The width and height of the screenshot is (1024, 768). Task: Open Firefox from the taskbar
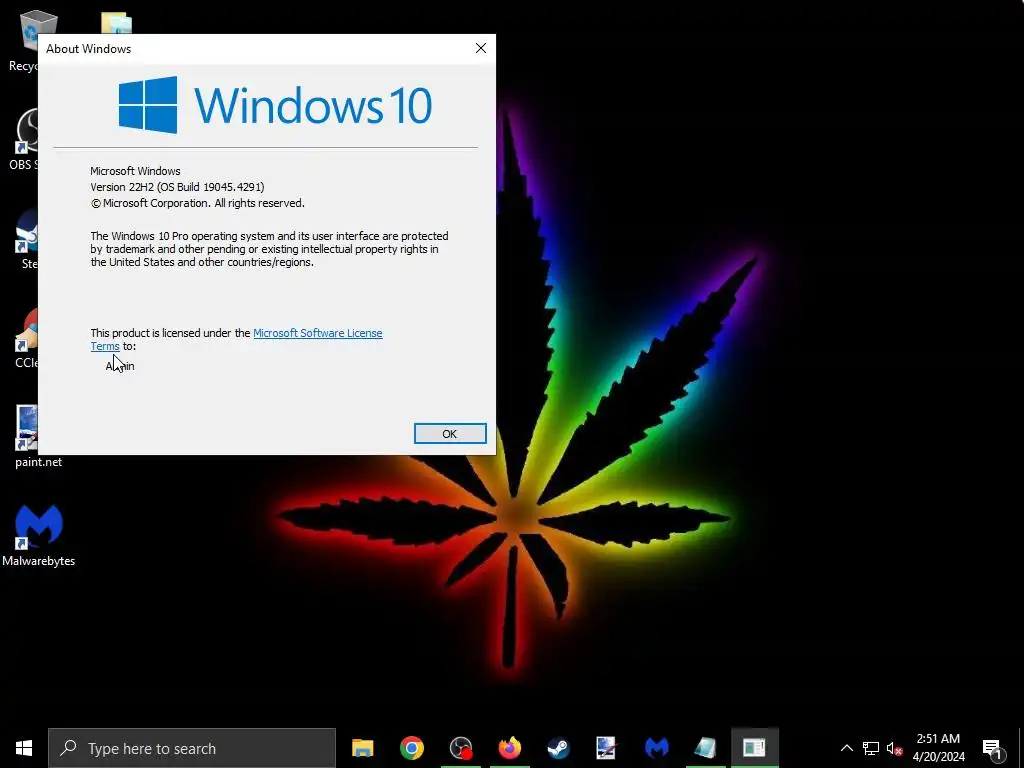509,748
